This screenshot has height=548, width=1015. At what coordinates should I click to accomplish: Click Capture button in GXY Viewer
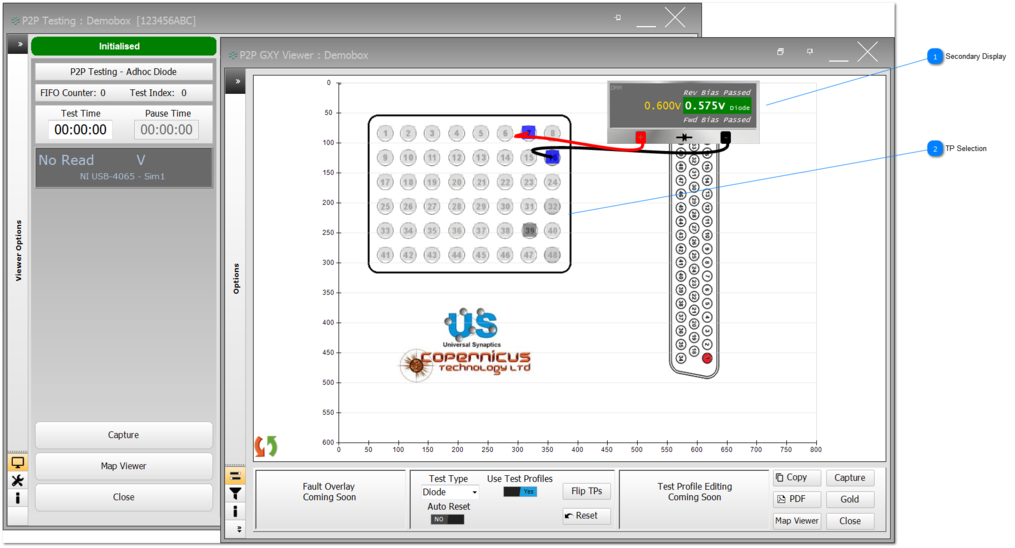point(850,477)
